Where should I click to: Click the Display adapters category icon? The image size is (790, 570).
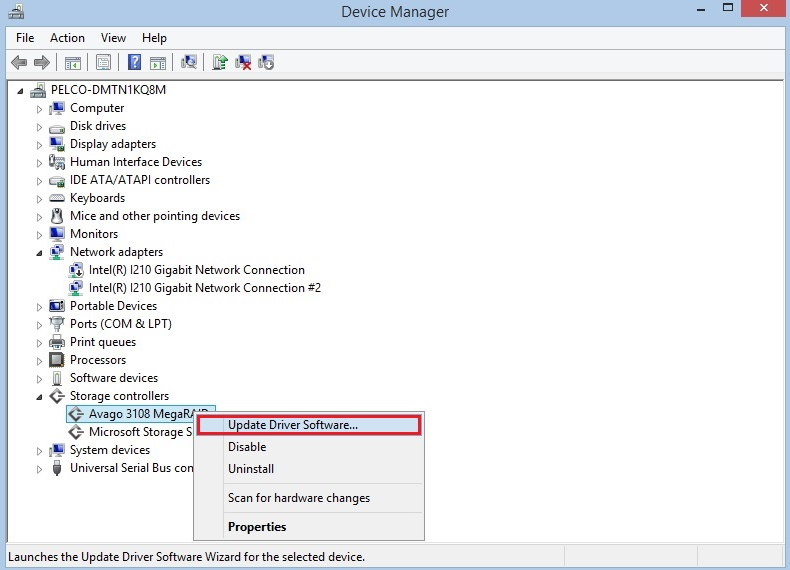pos(57,144)
